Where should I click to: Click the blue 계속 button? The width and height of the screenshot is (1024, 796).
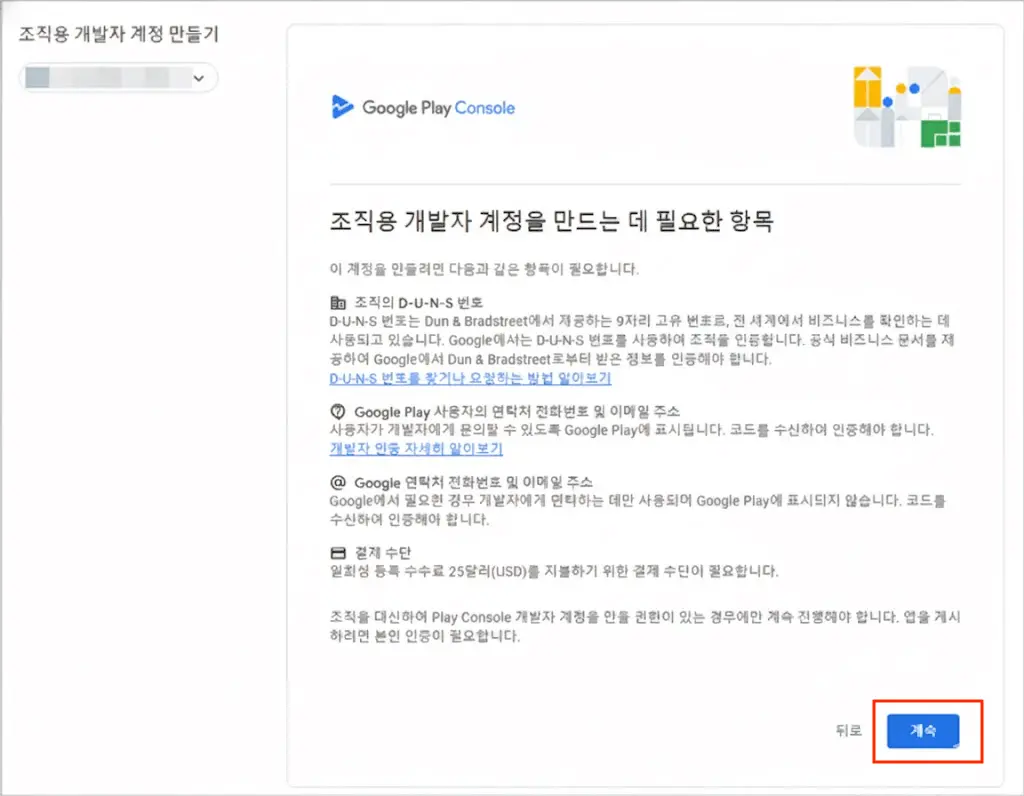923,731
